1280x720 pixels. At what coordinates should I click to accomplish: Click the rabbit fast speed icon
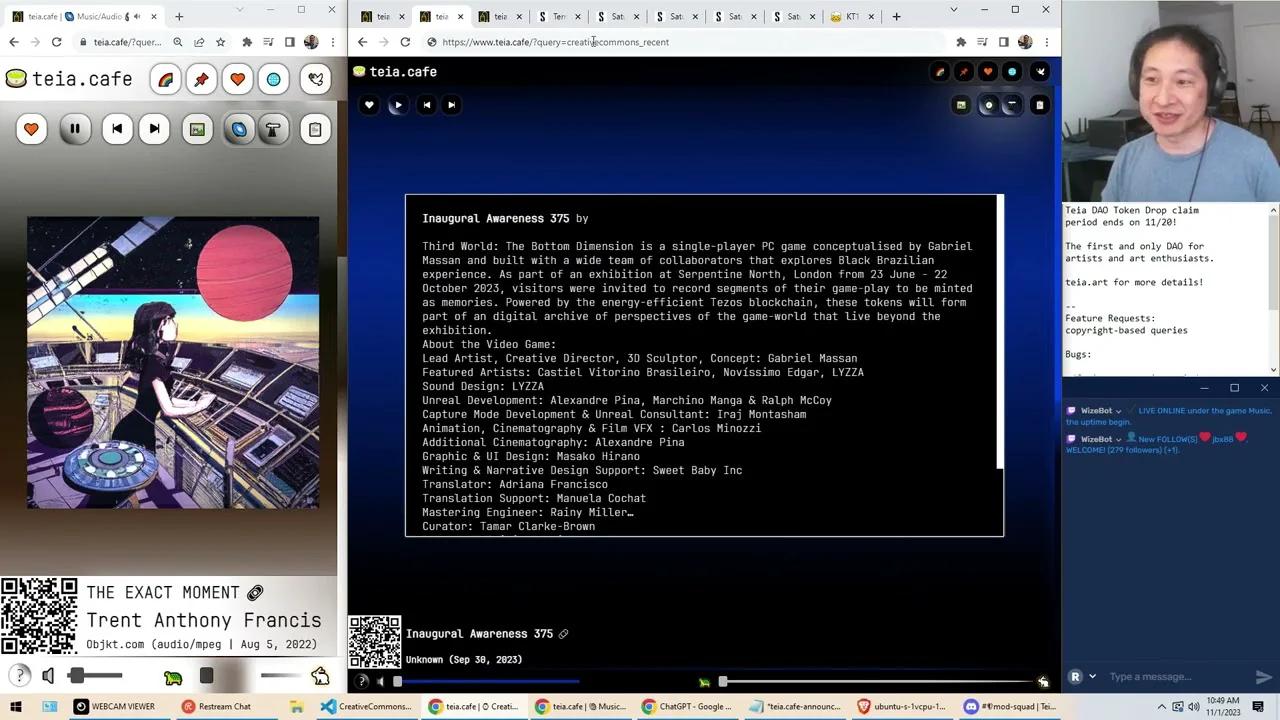pos(320,677)
